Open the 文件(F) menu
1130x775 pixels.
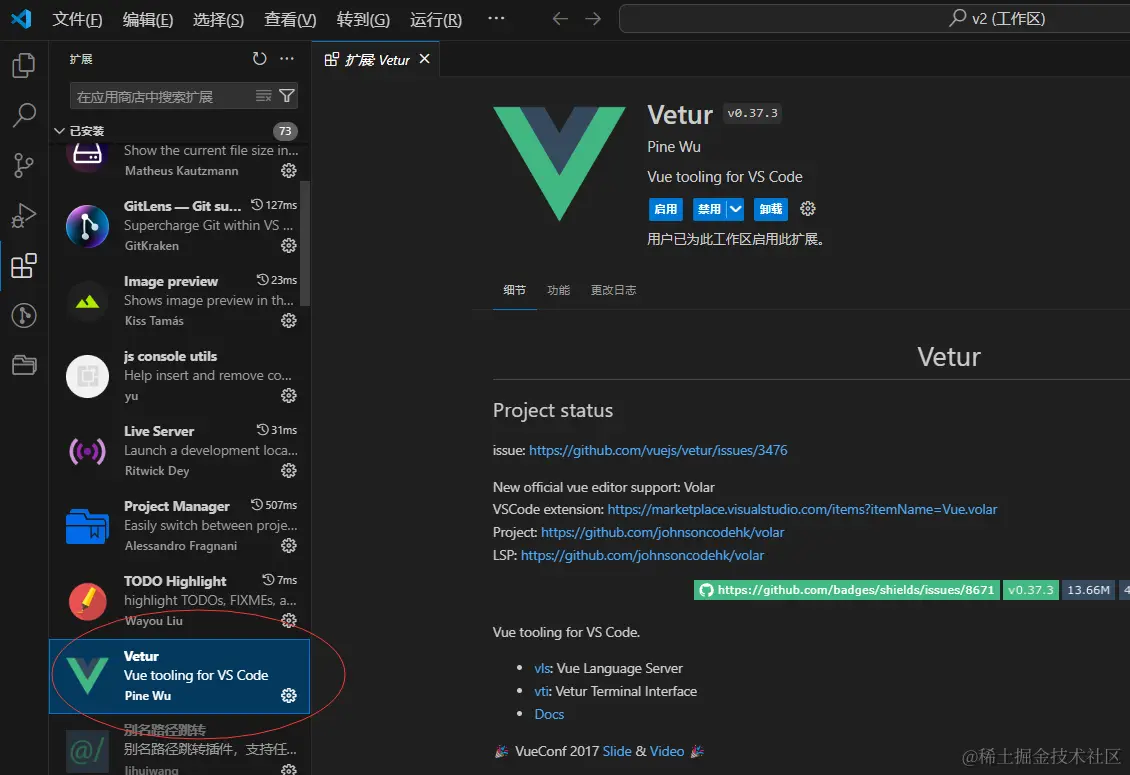77,19
